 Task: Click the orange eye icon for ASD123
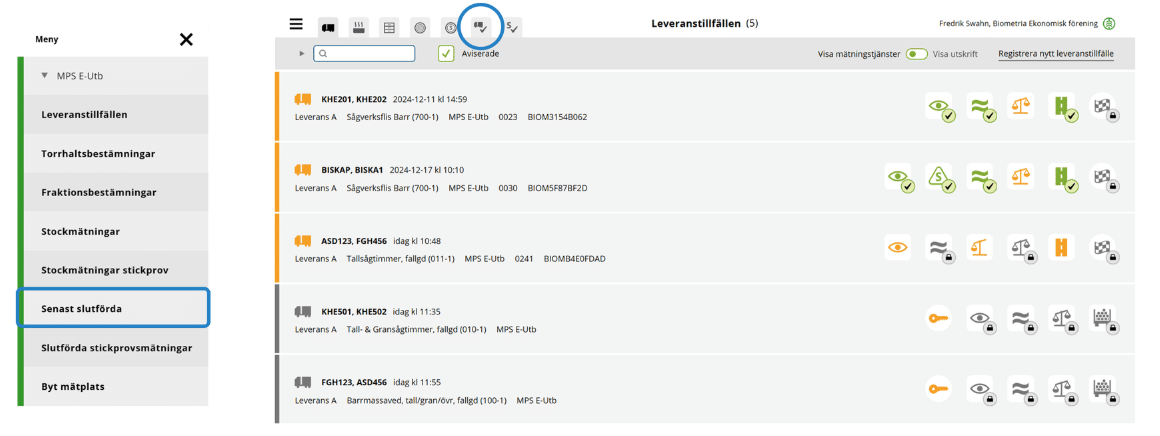tap(898, 248)
